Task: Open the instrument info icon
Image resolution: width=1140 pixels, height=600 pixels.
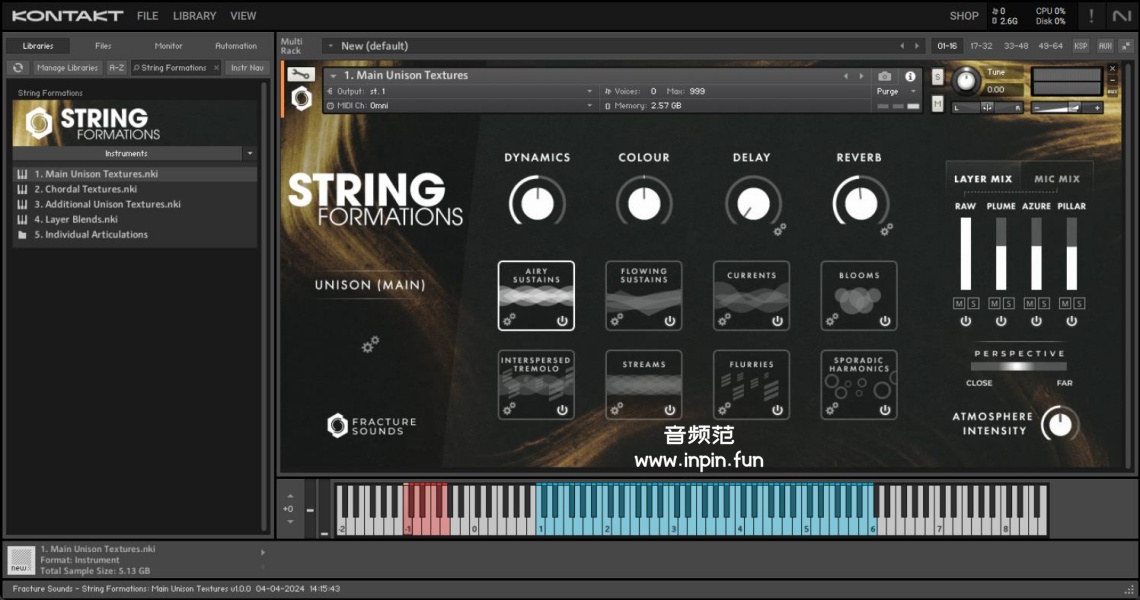Action: [910, 76]
